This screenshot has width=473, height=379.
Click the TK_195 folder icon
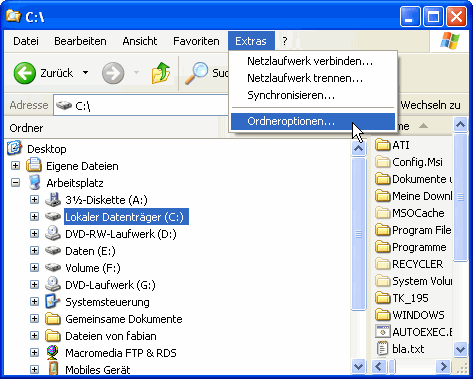[x=382, y=297]
